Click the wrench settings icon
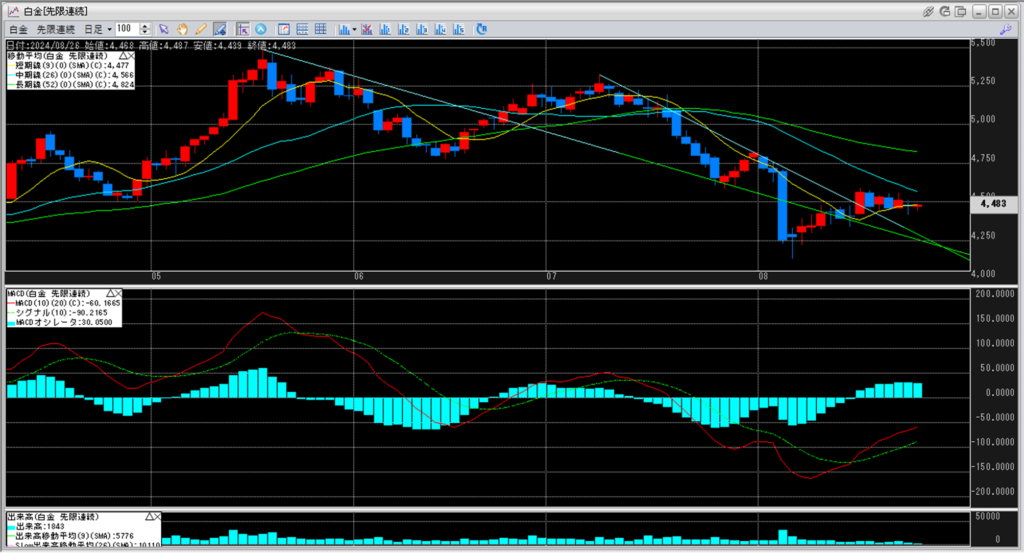This screenshot has height=553, width=1024. click(x=1006, y=30)
